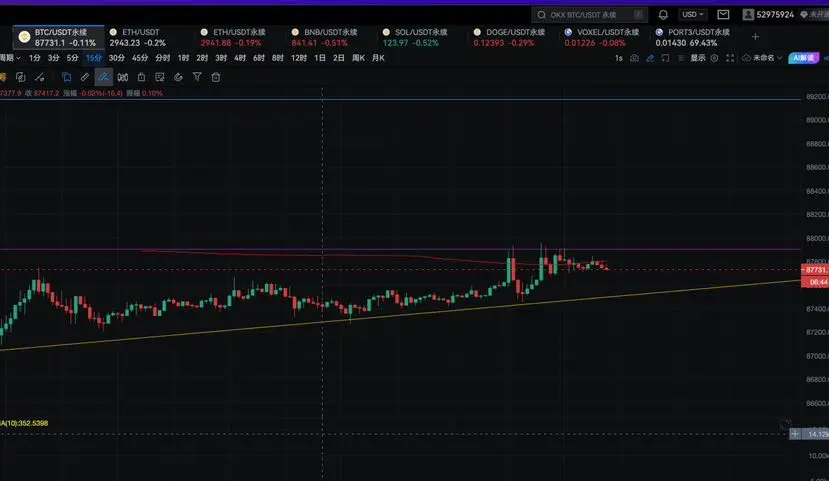Open the USD currency dropdown
Image resolution: width=829 pixels, height=481 pixels.
(693, 14)
